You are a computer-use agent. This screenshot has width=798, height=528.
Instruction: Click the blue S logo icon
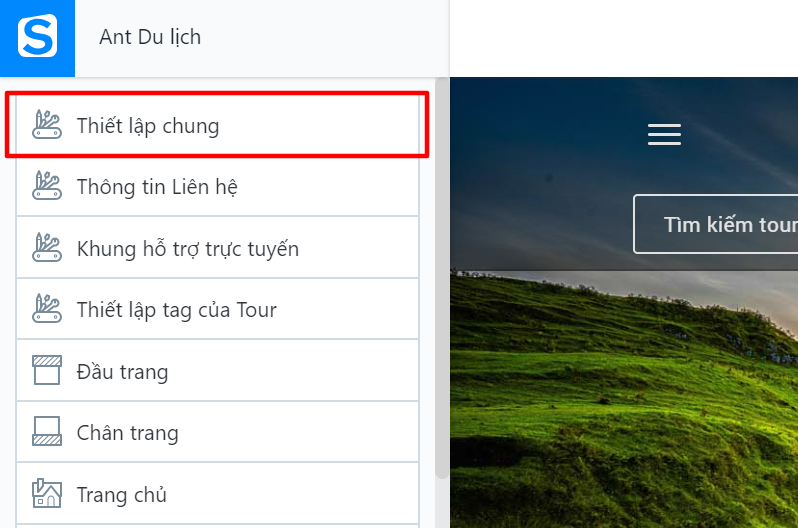pyautogui.click(x=37, y=38)
